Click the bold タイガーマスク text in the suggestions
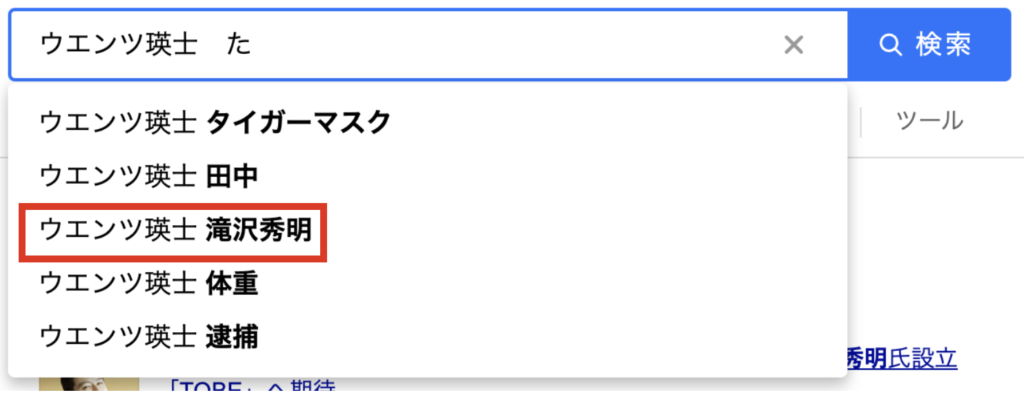 (299, 122)
